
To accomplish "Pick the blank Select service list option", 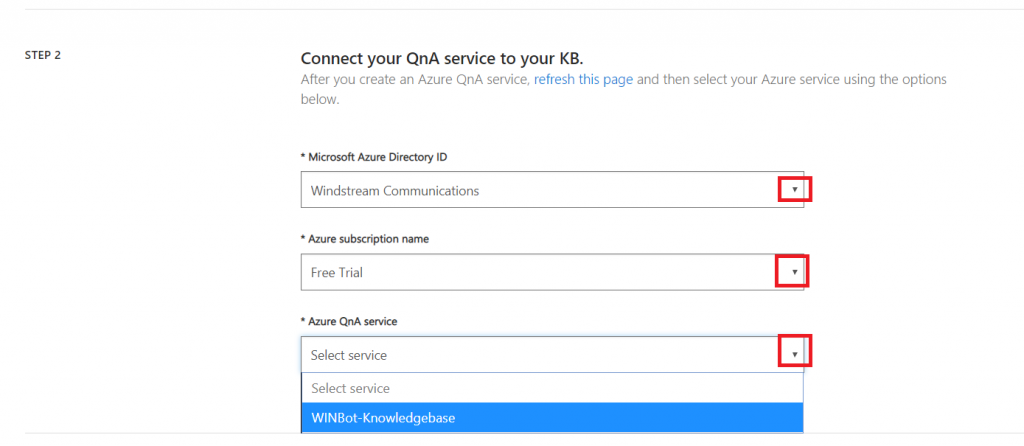I will [552, 389].
